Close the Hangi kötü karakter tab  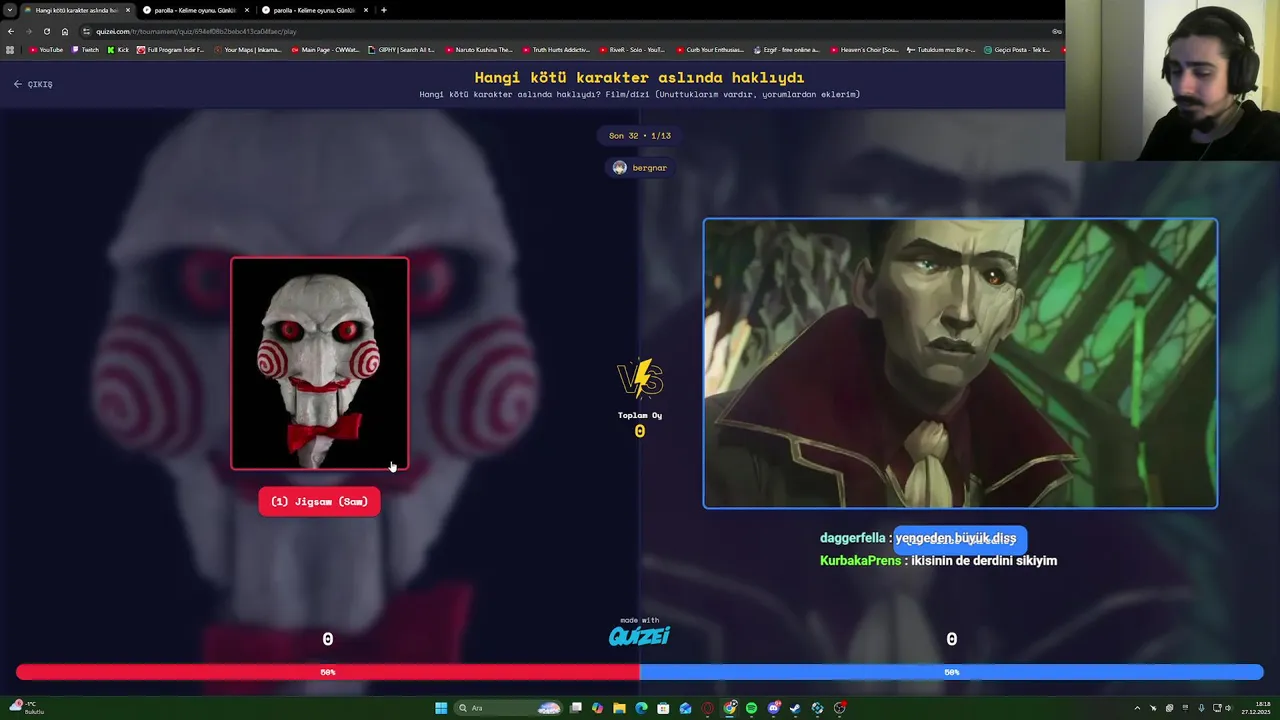(x=128, y=10)
